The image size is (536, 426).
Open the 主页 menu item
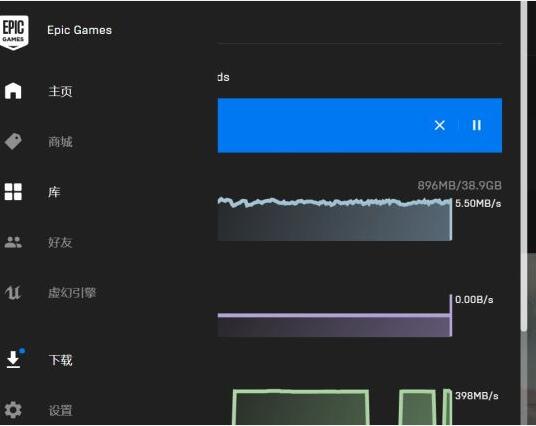click(x=60, y=91)
